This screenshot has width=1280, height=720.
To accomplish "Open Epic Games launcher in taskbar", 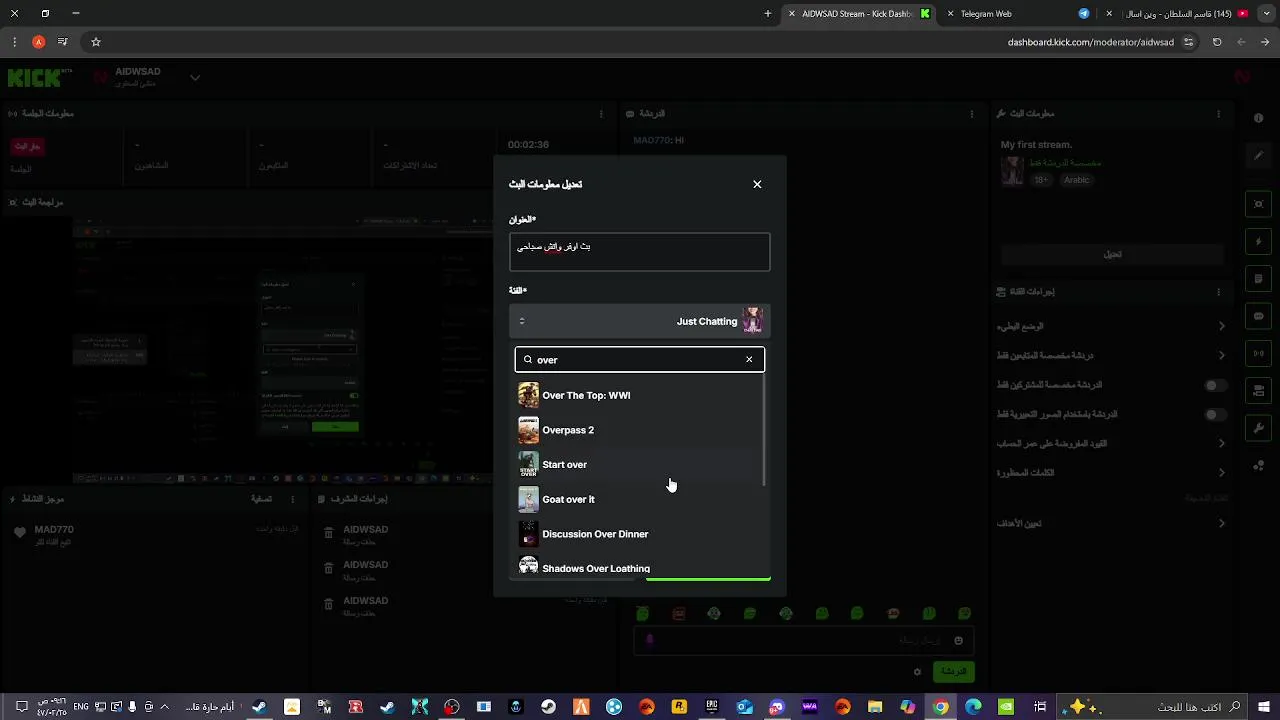I will [712, 707].
